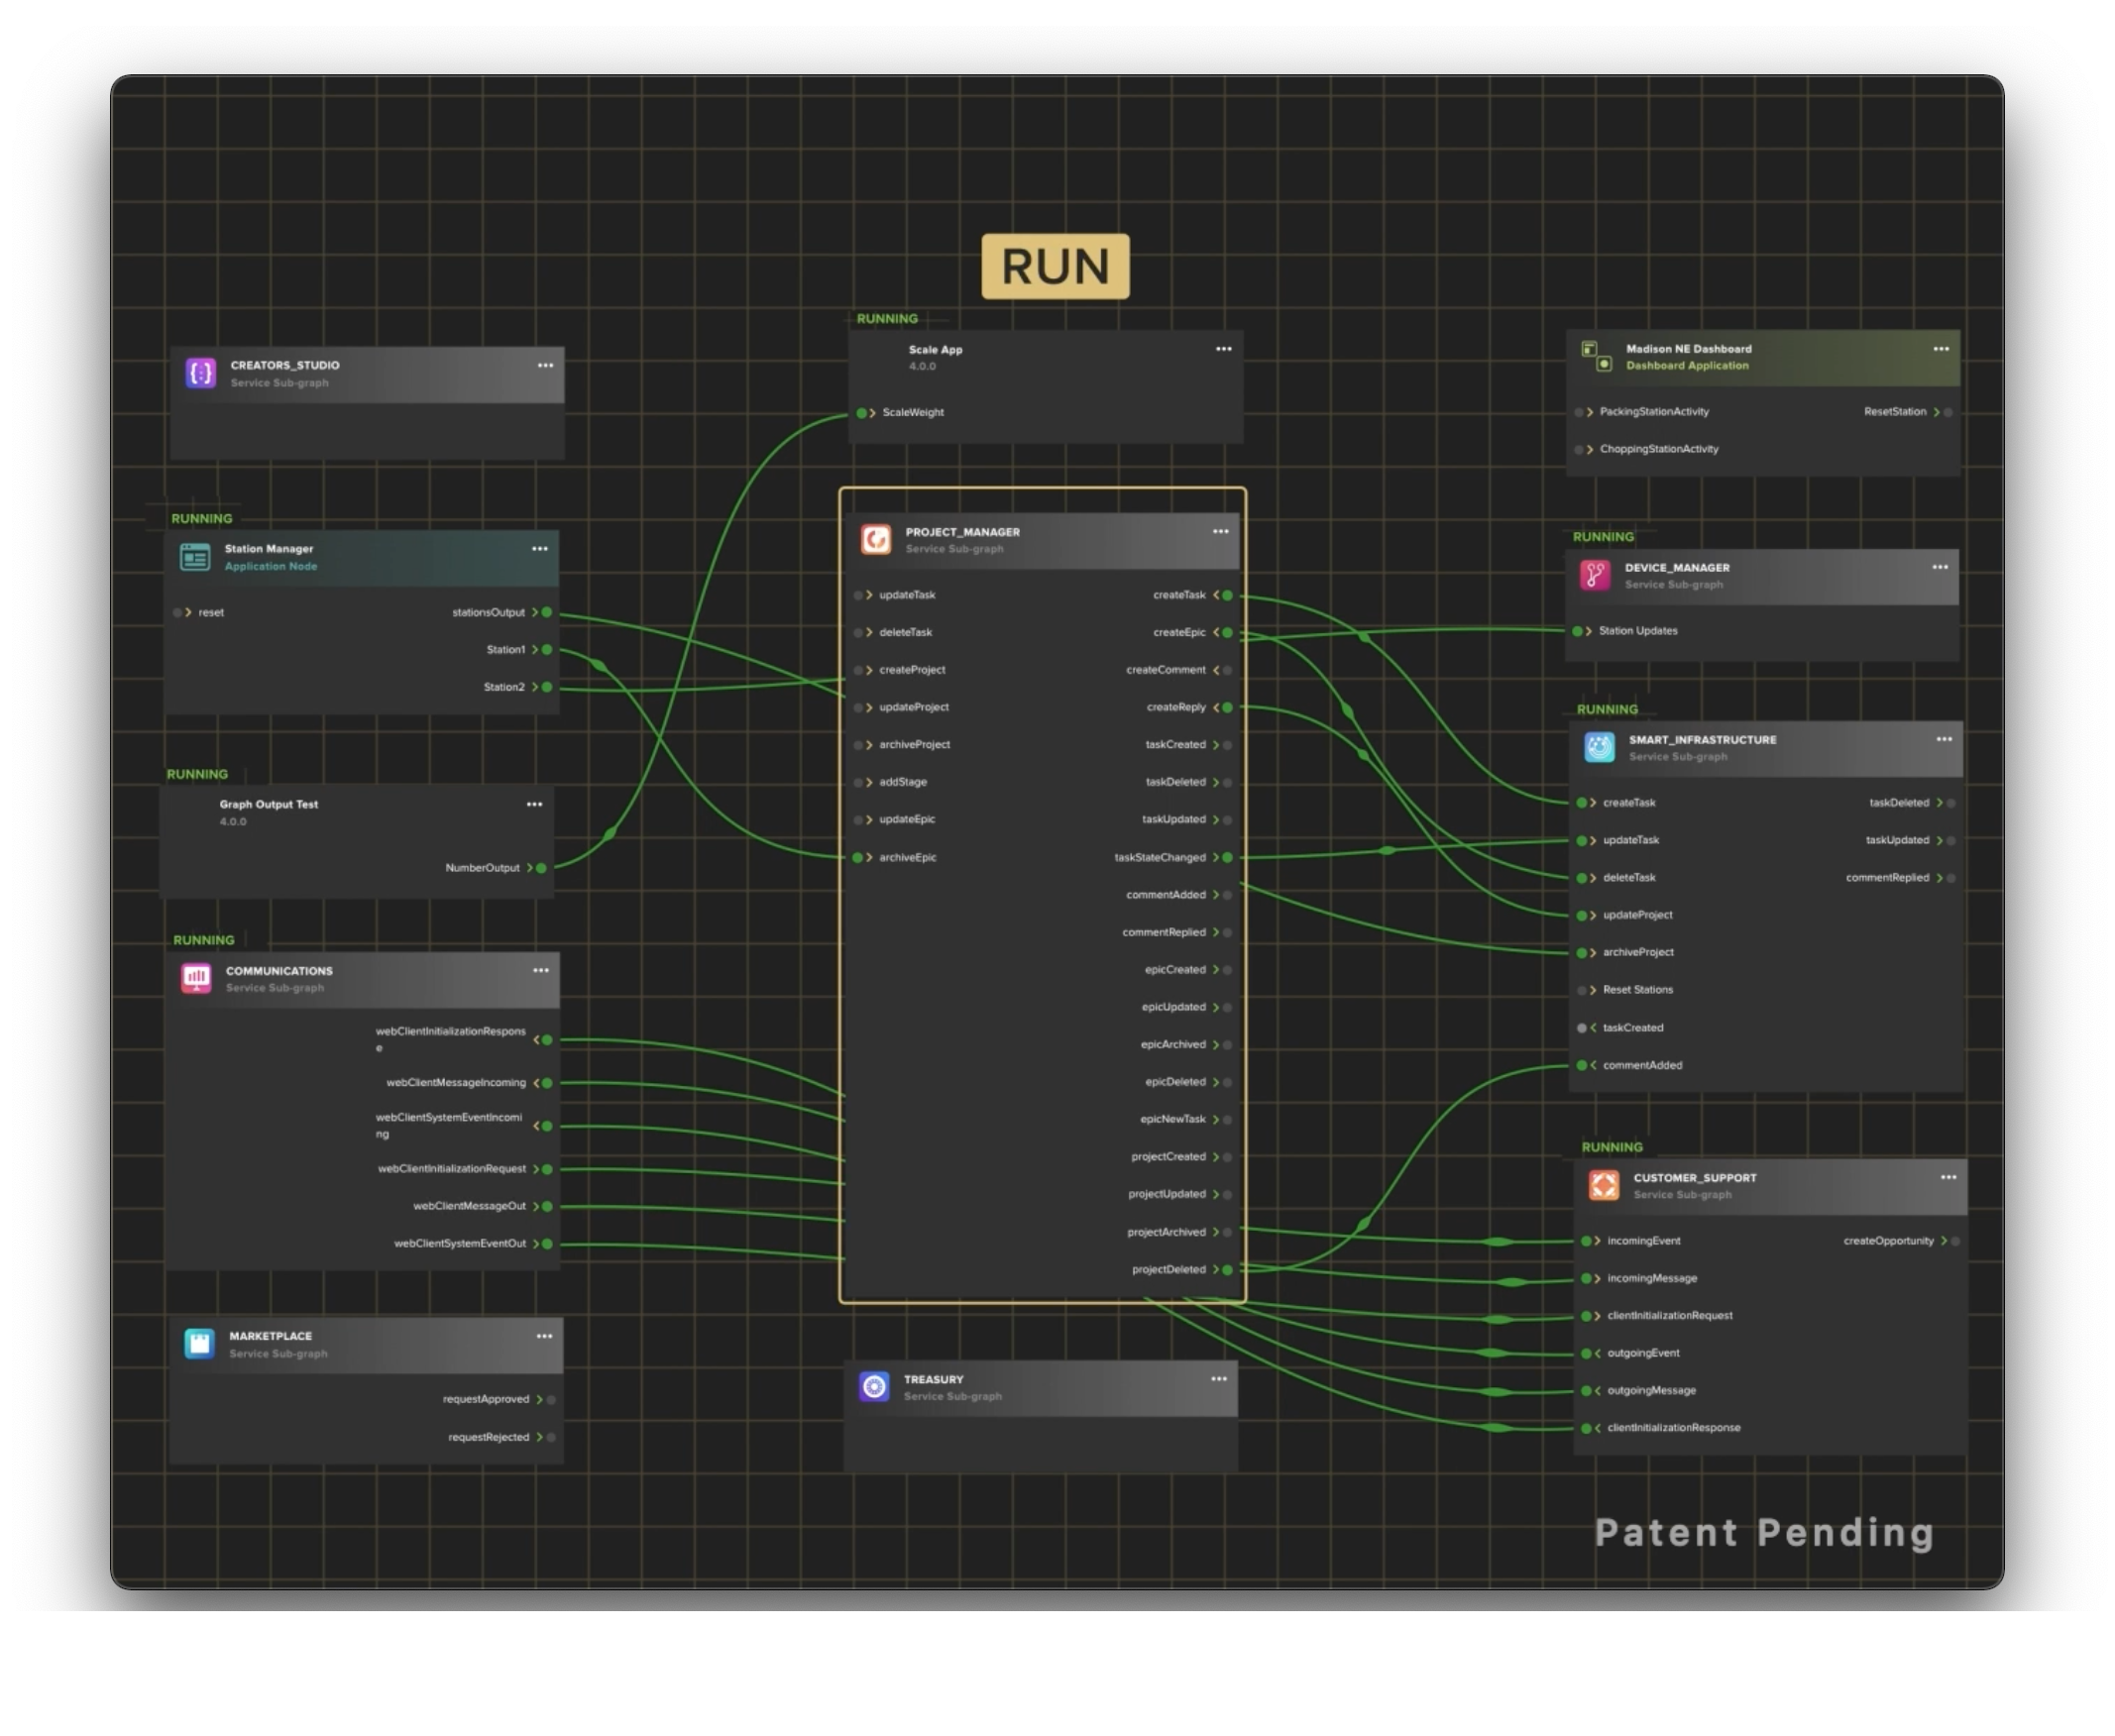Open the PROJECT_MANAGER three-dots menu
The height and width of the screenshot is (1736, 2115).
pyautogui.click(x=1221, y=531)
